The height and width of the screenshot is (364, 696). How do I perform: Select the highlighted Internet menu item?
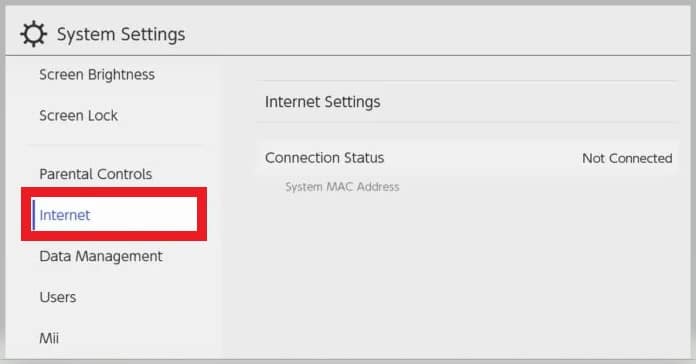[114, 214]
